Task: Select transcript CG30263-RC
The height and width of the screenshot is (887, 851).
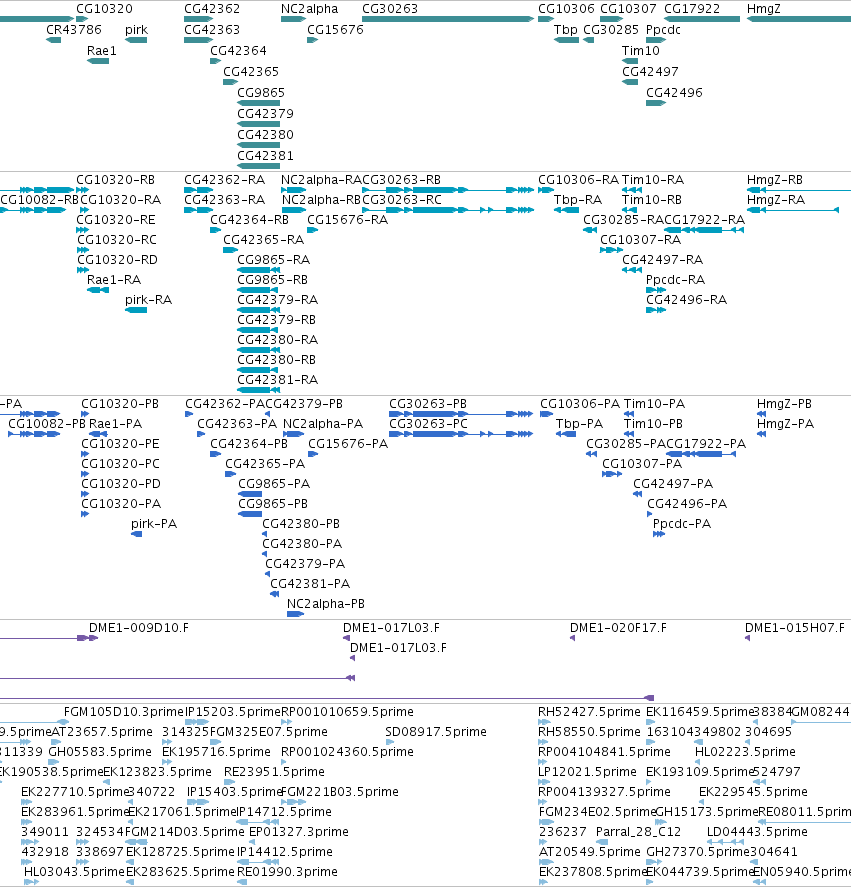Action: [402, 199]
